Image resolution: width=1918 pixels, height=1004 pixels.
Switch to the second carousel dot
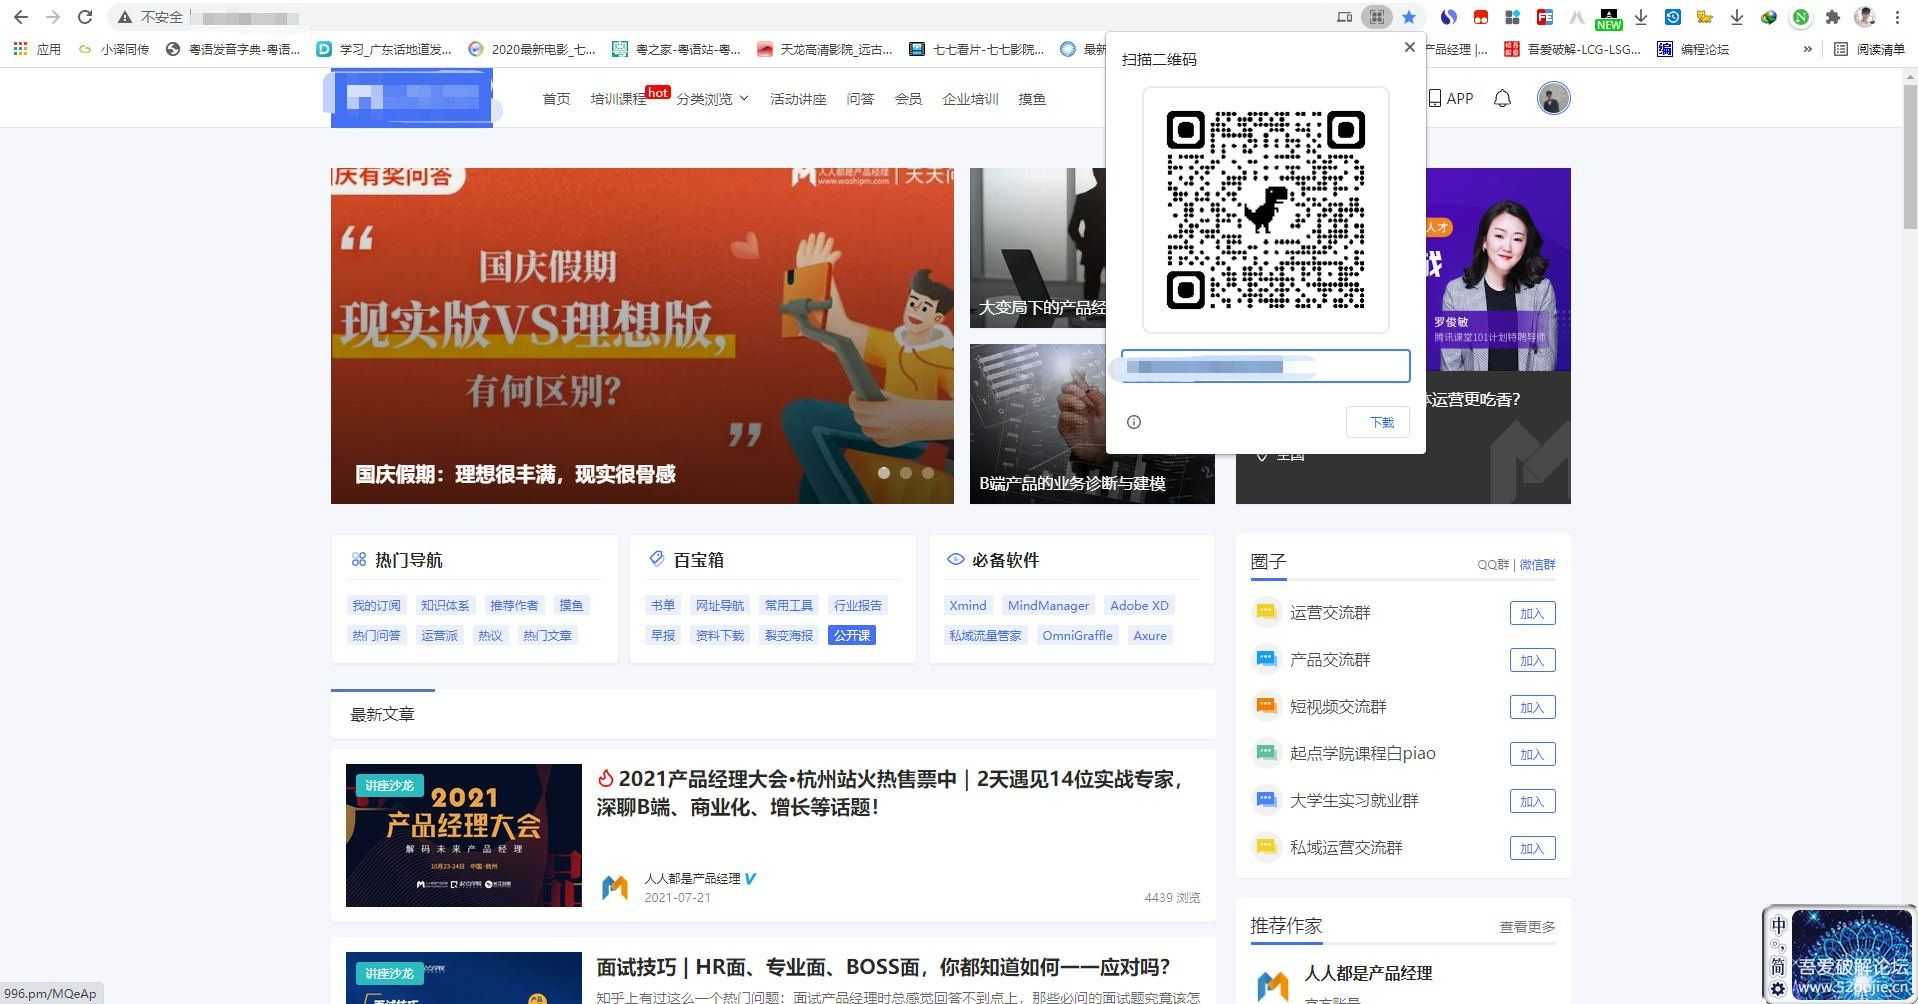coord(906,473)
